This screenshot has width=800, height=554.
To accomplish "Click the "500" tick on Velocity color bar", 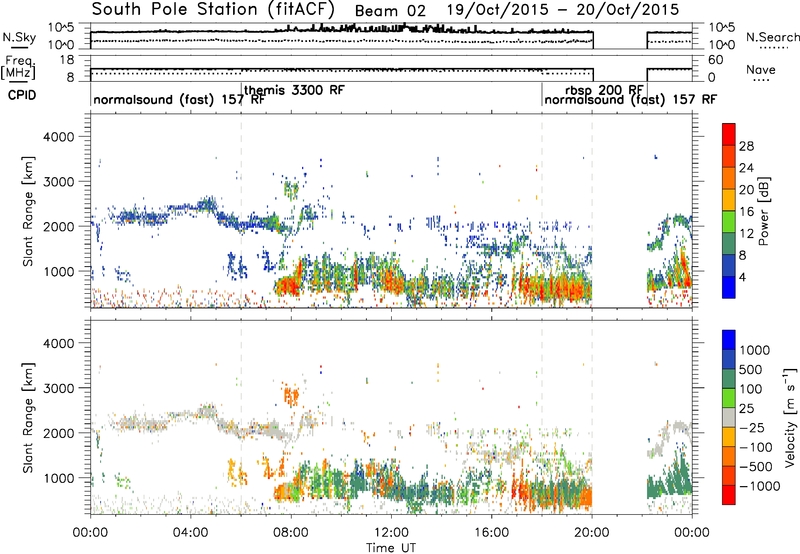I will pyautogui.click(x=751, y=369).
